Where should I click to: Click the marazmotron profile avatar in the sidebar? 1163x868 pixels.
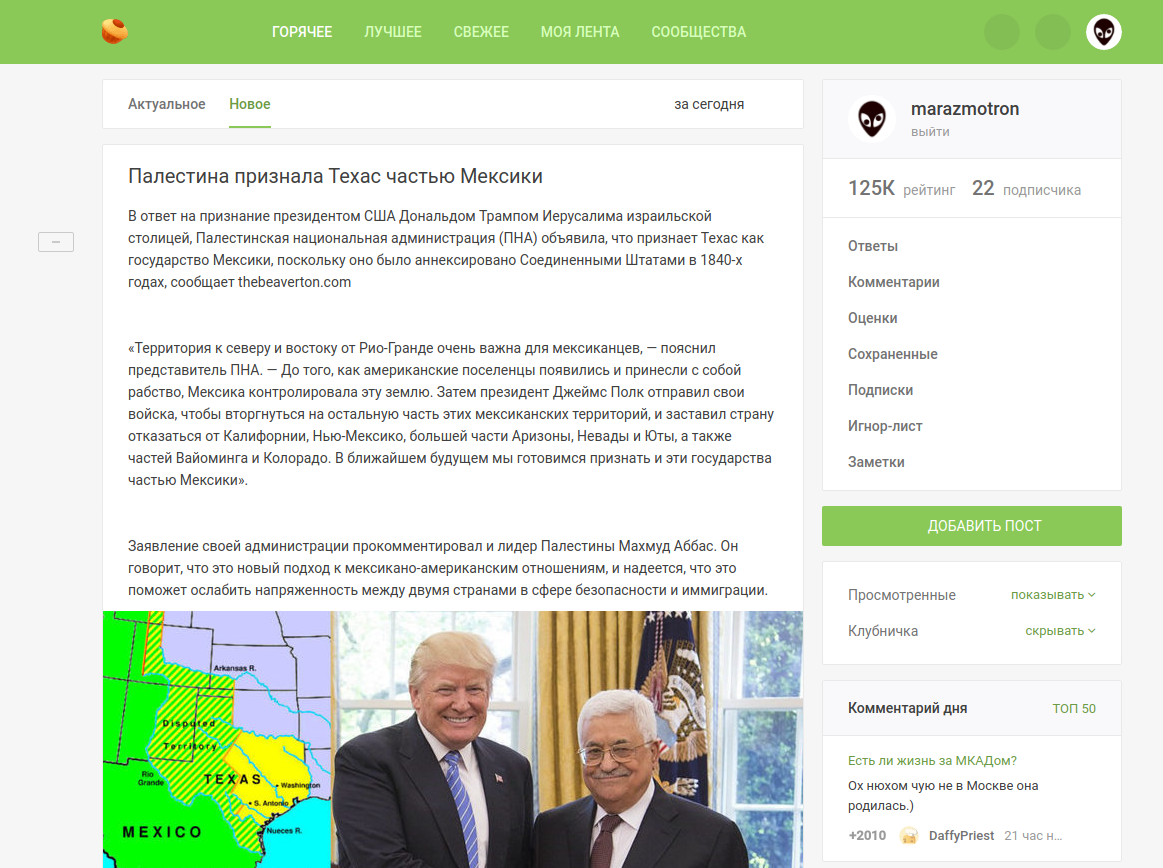click(x=872, y=119)
